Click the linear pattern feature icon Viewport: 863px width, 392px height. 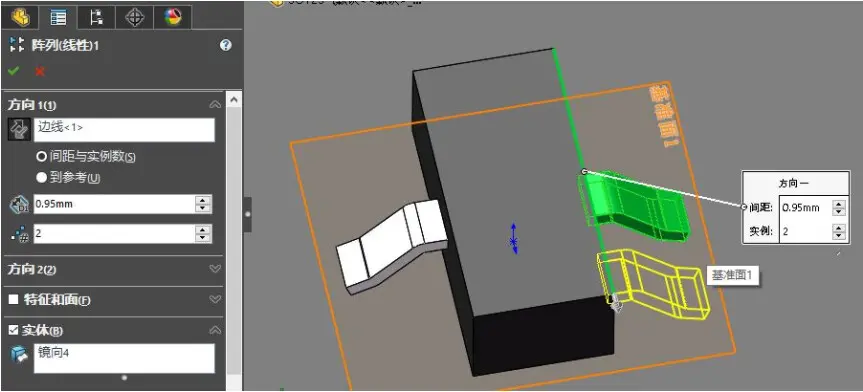click(17, 45)
